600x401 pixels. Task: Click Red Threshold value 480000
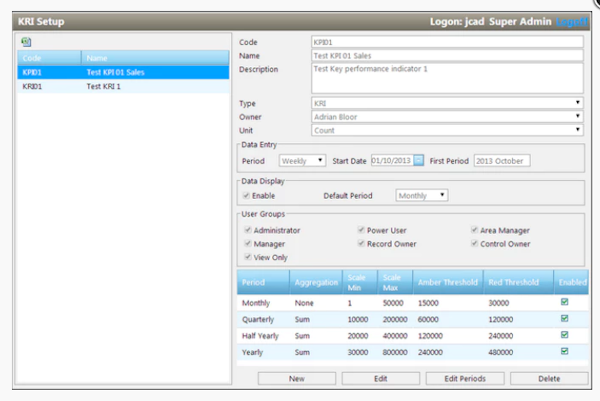pos(501,352)
